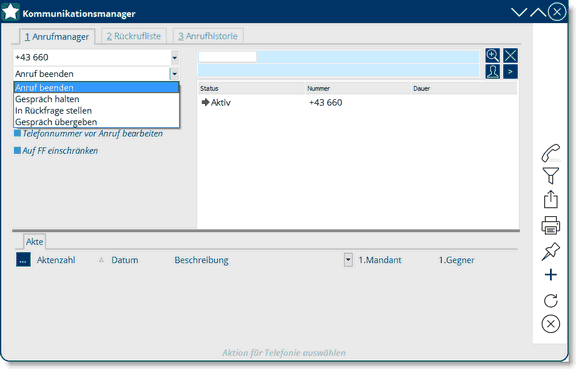Select "In Rückfrage stellen" option
The image size is (578, 371).
click(x=96, y=111)
